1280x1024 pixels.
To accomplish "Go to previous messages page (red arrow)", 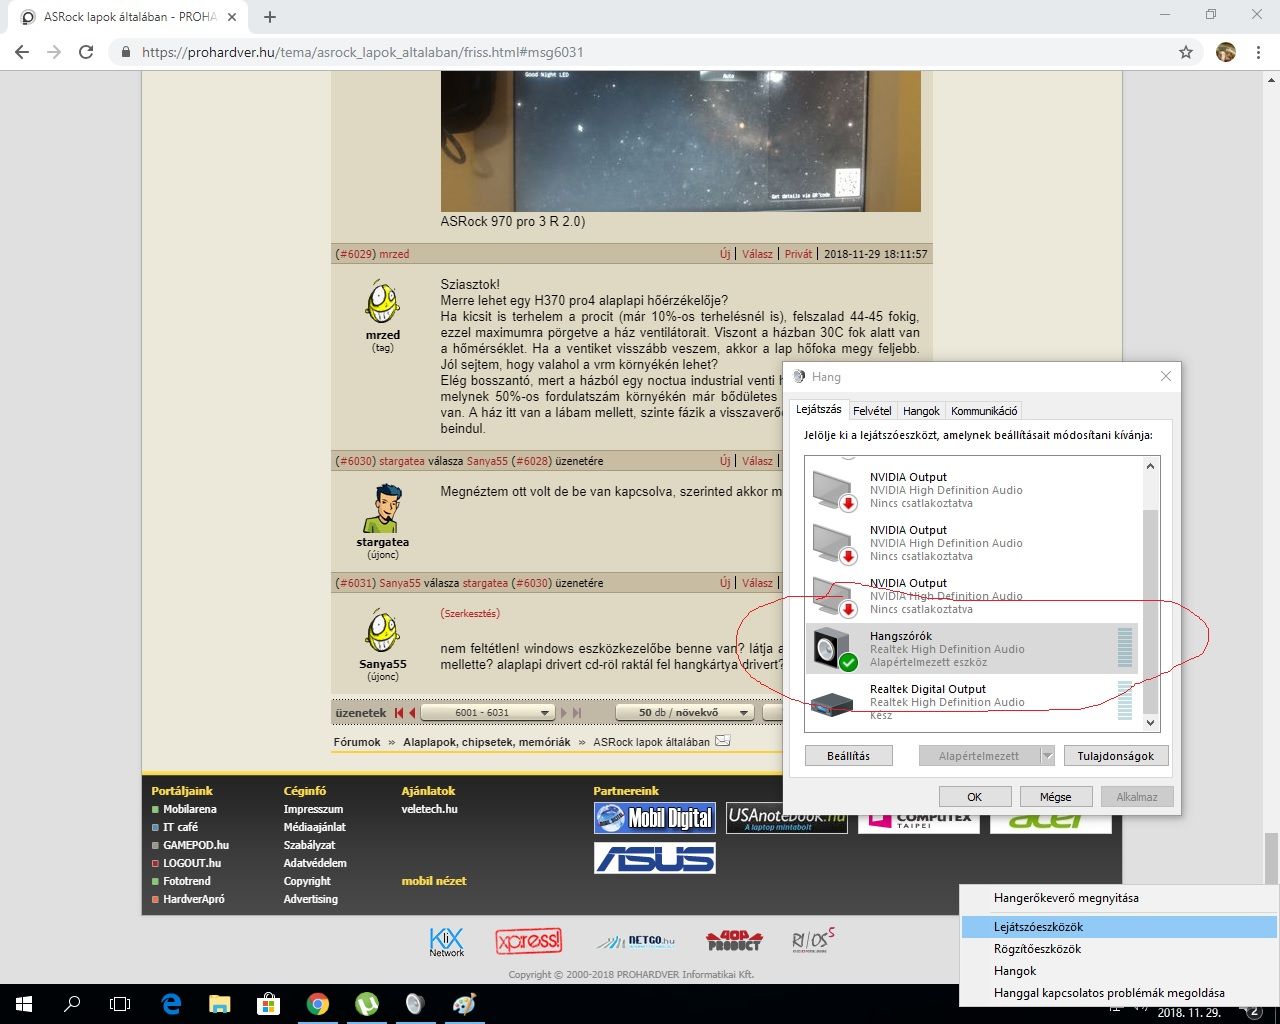I will point(411,712).
